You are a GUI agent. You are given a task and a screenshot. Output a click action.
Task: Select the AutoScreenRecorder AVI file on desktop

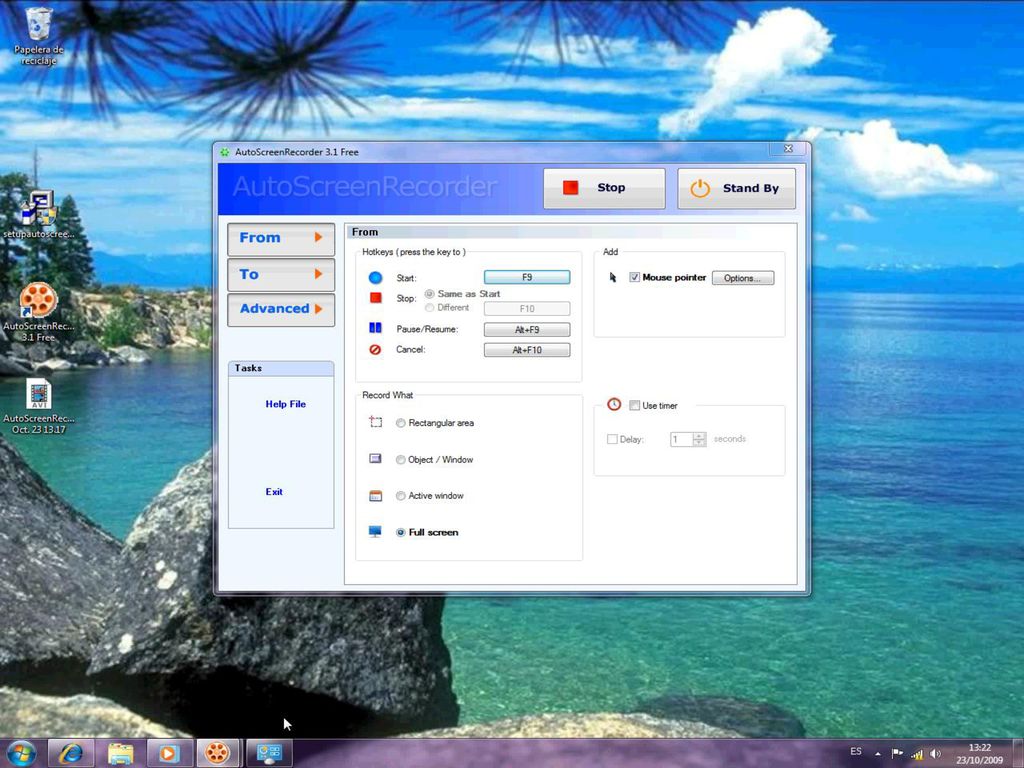[39, 406]
